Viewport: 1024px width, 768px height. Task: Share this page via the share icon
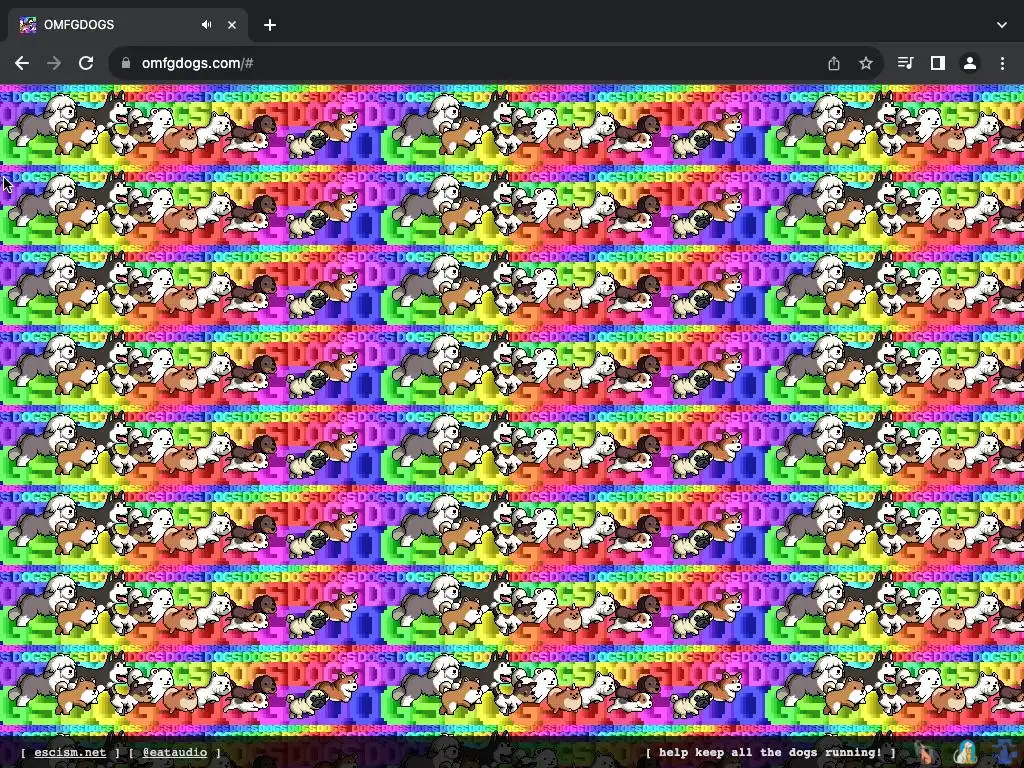pyautogui.click(x=834, y=63)
